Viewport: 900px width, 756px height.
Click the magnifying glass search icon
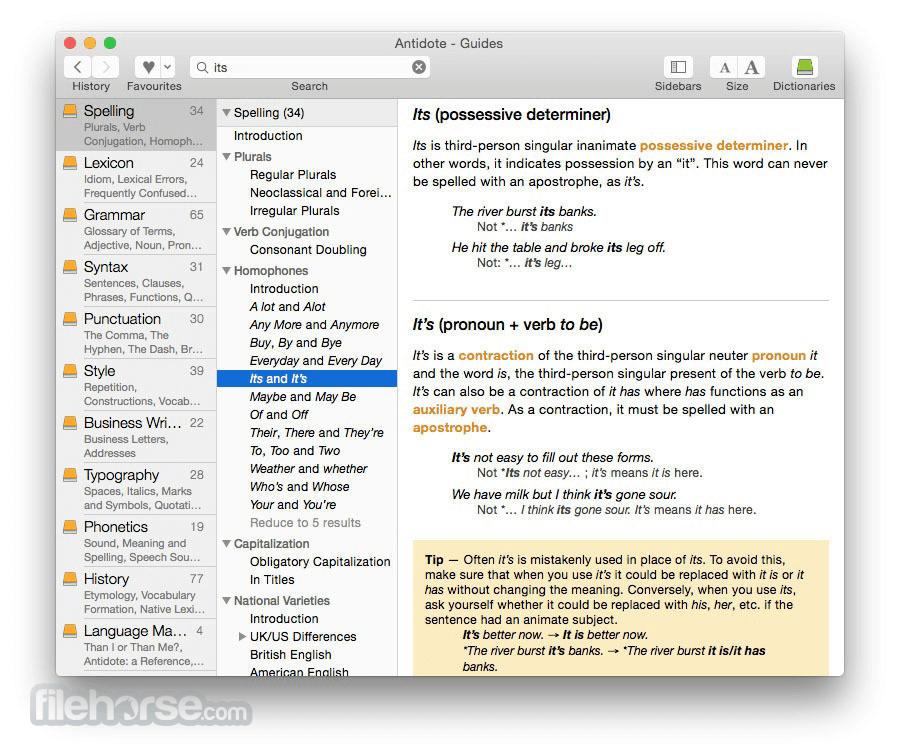(x=202, y=67)
